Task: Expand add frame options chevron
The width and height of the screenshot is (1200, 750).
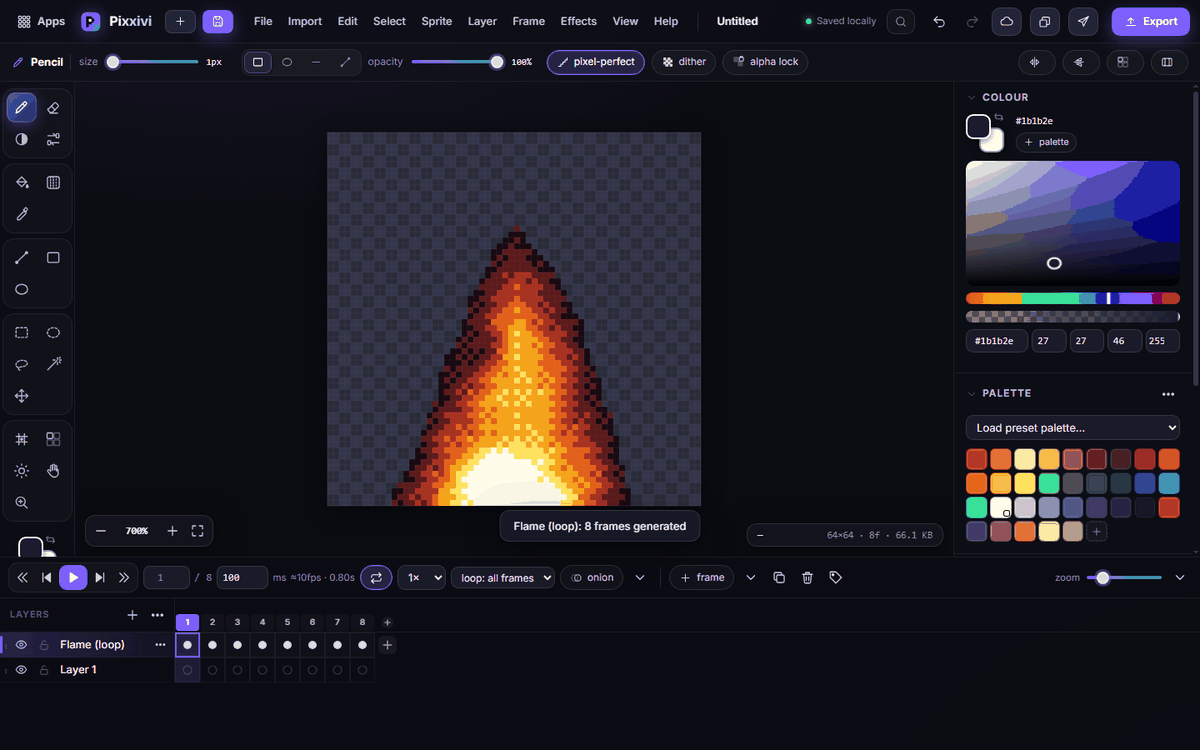Action: point(751,577)
